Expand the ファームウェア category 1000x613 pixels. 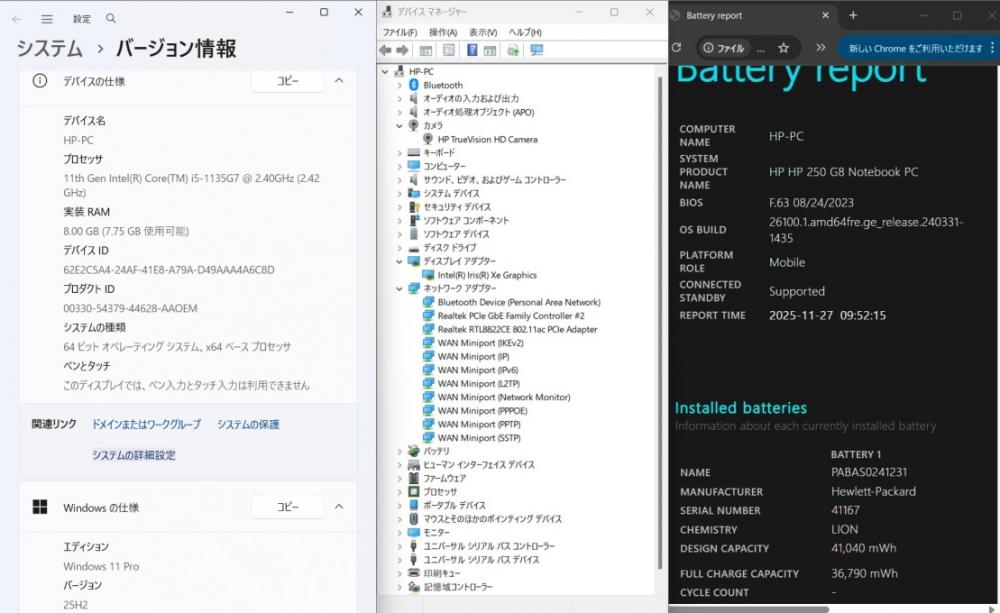point(399,478)
